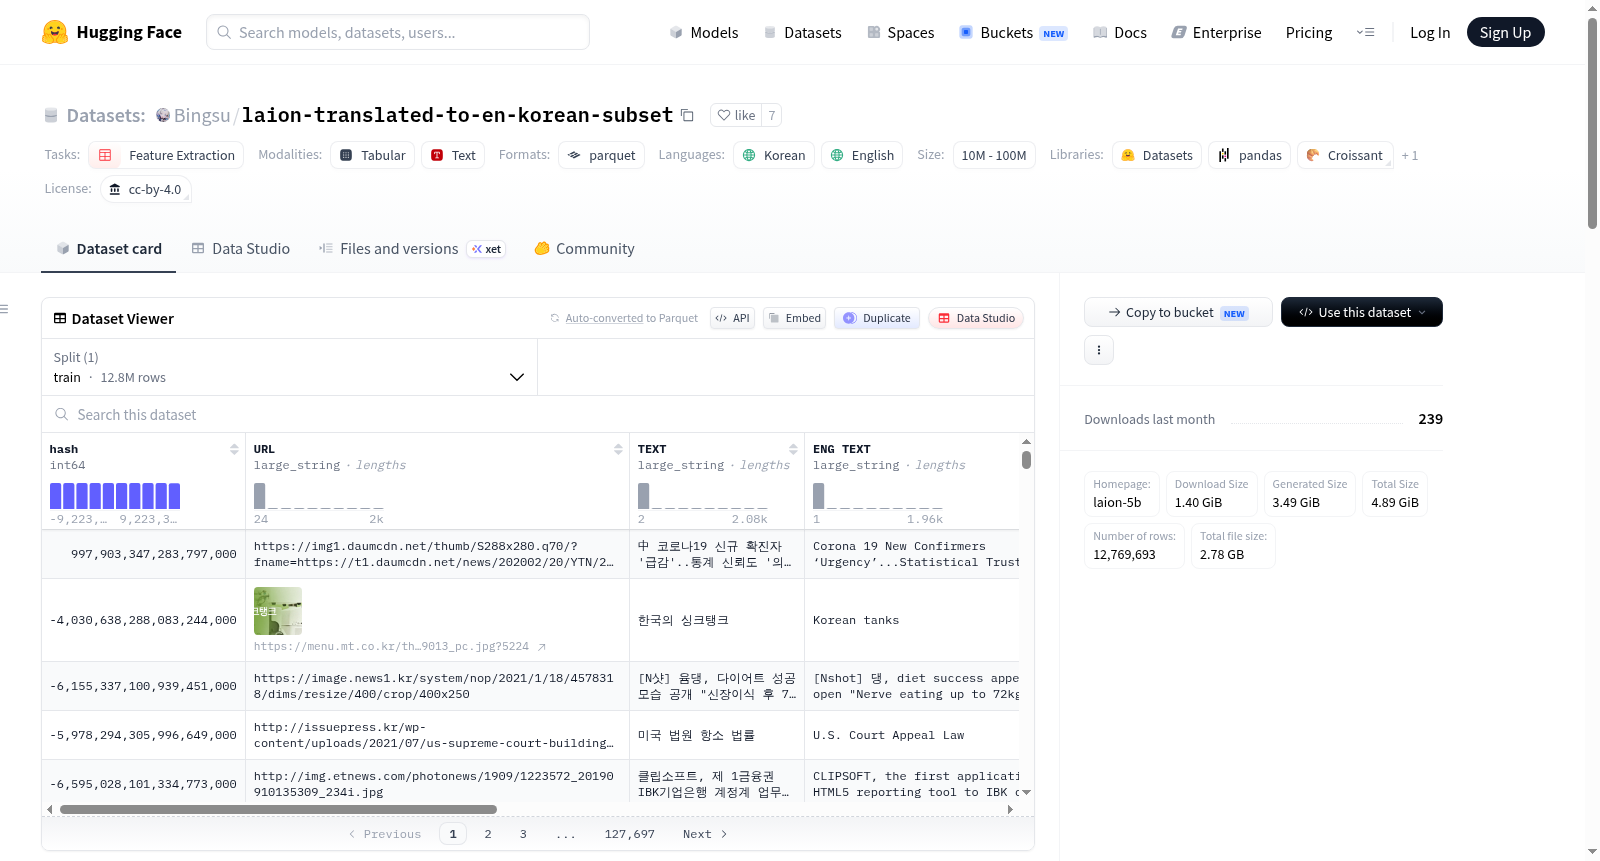Screen dimensions: 1600x861
Task: Open Use this dataset dropdown
Action: coord(1361,312)
